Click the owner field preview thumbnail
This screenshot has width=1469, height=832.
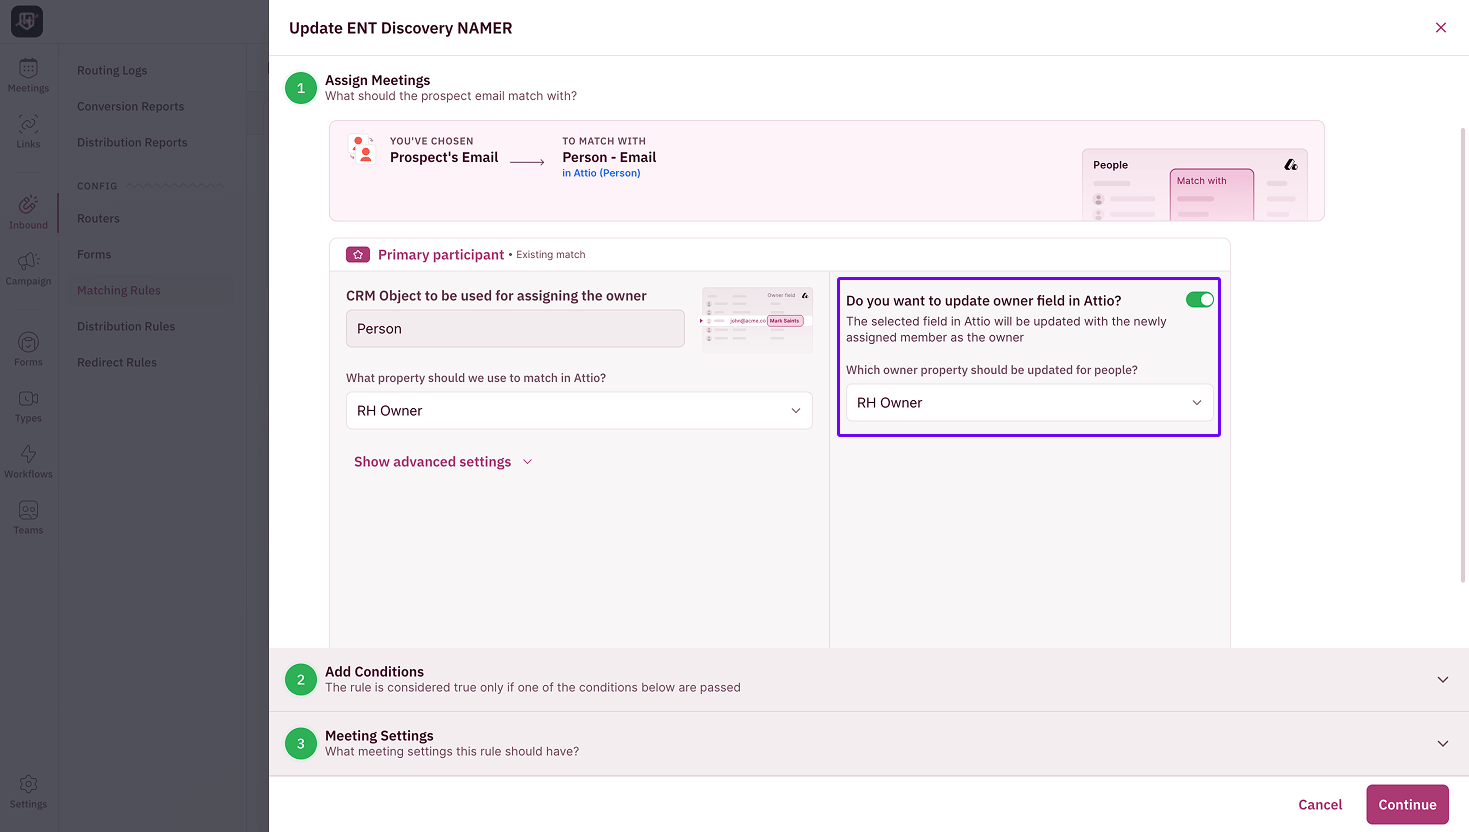point(757,320)
